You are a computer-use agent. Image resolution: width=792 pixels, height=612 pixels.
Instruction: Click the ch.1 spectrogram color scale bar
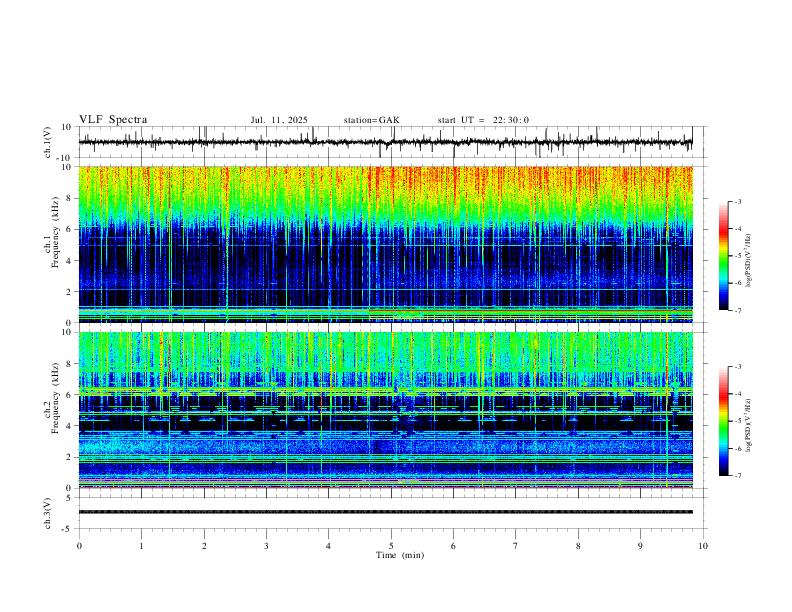tap(724, 255)
